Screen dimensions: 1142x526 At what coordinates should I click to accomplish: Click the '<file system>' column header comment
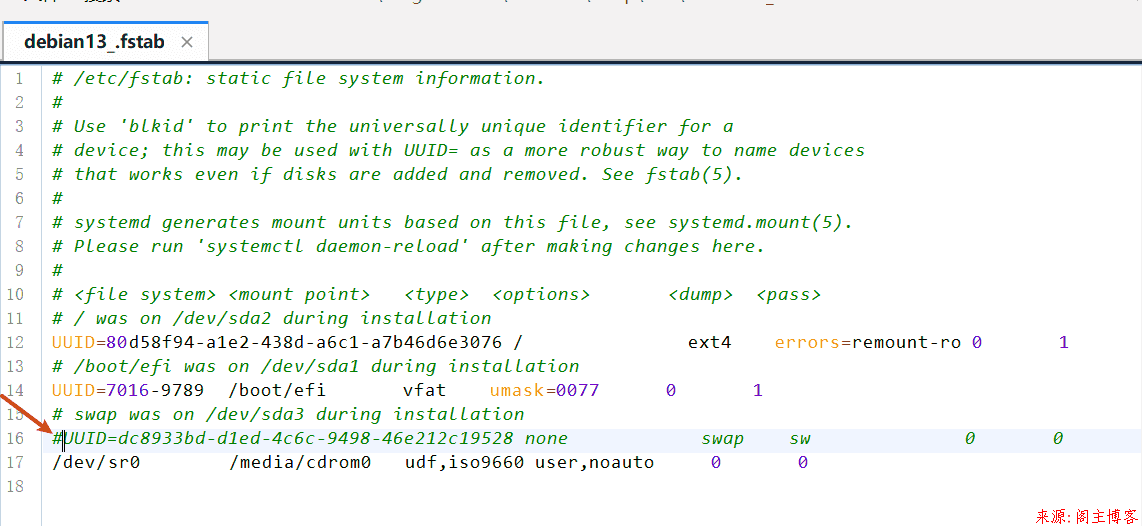(145, 294)
